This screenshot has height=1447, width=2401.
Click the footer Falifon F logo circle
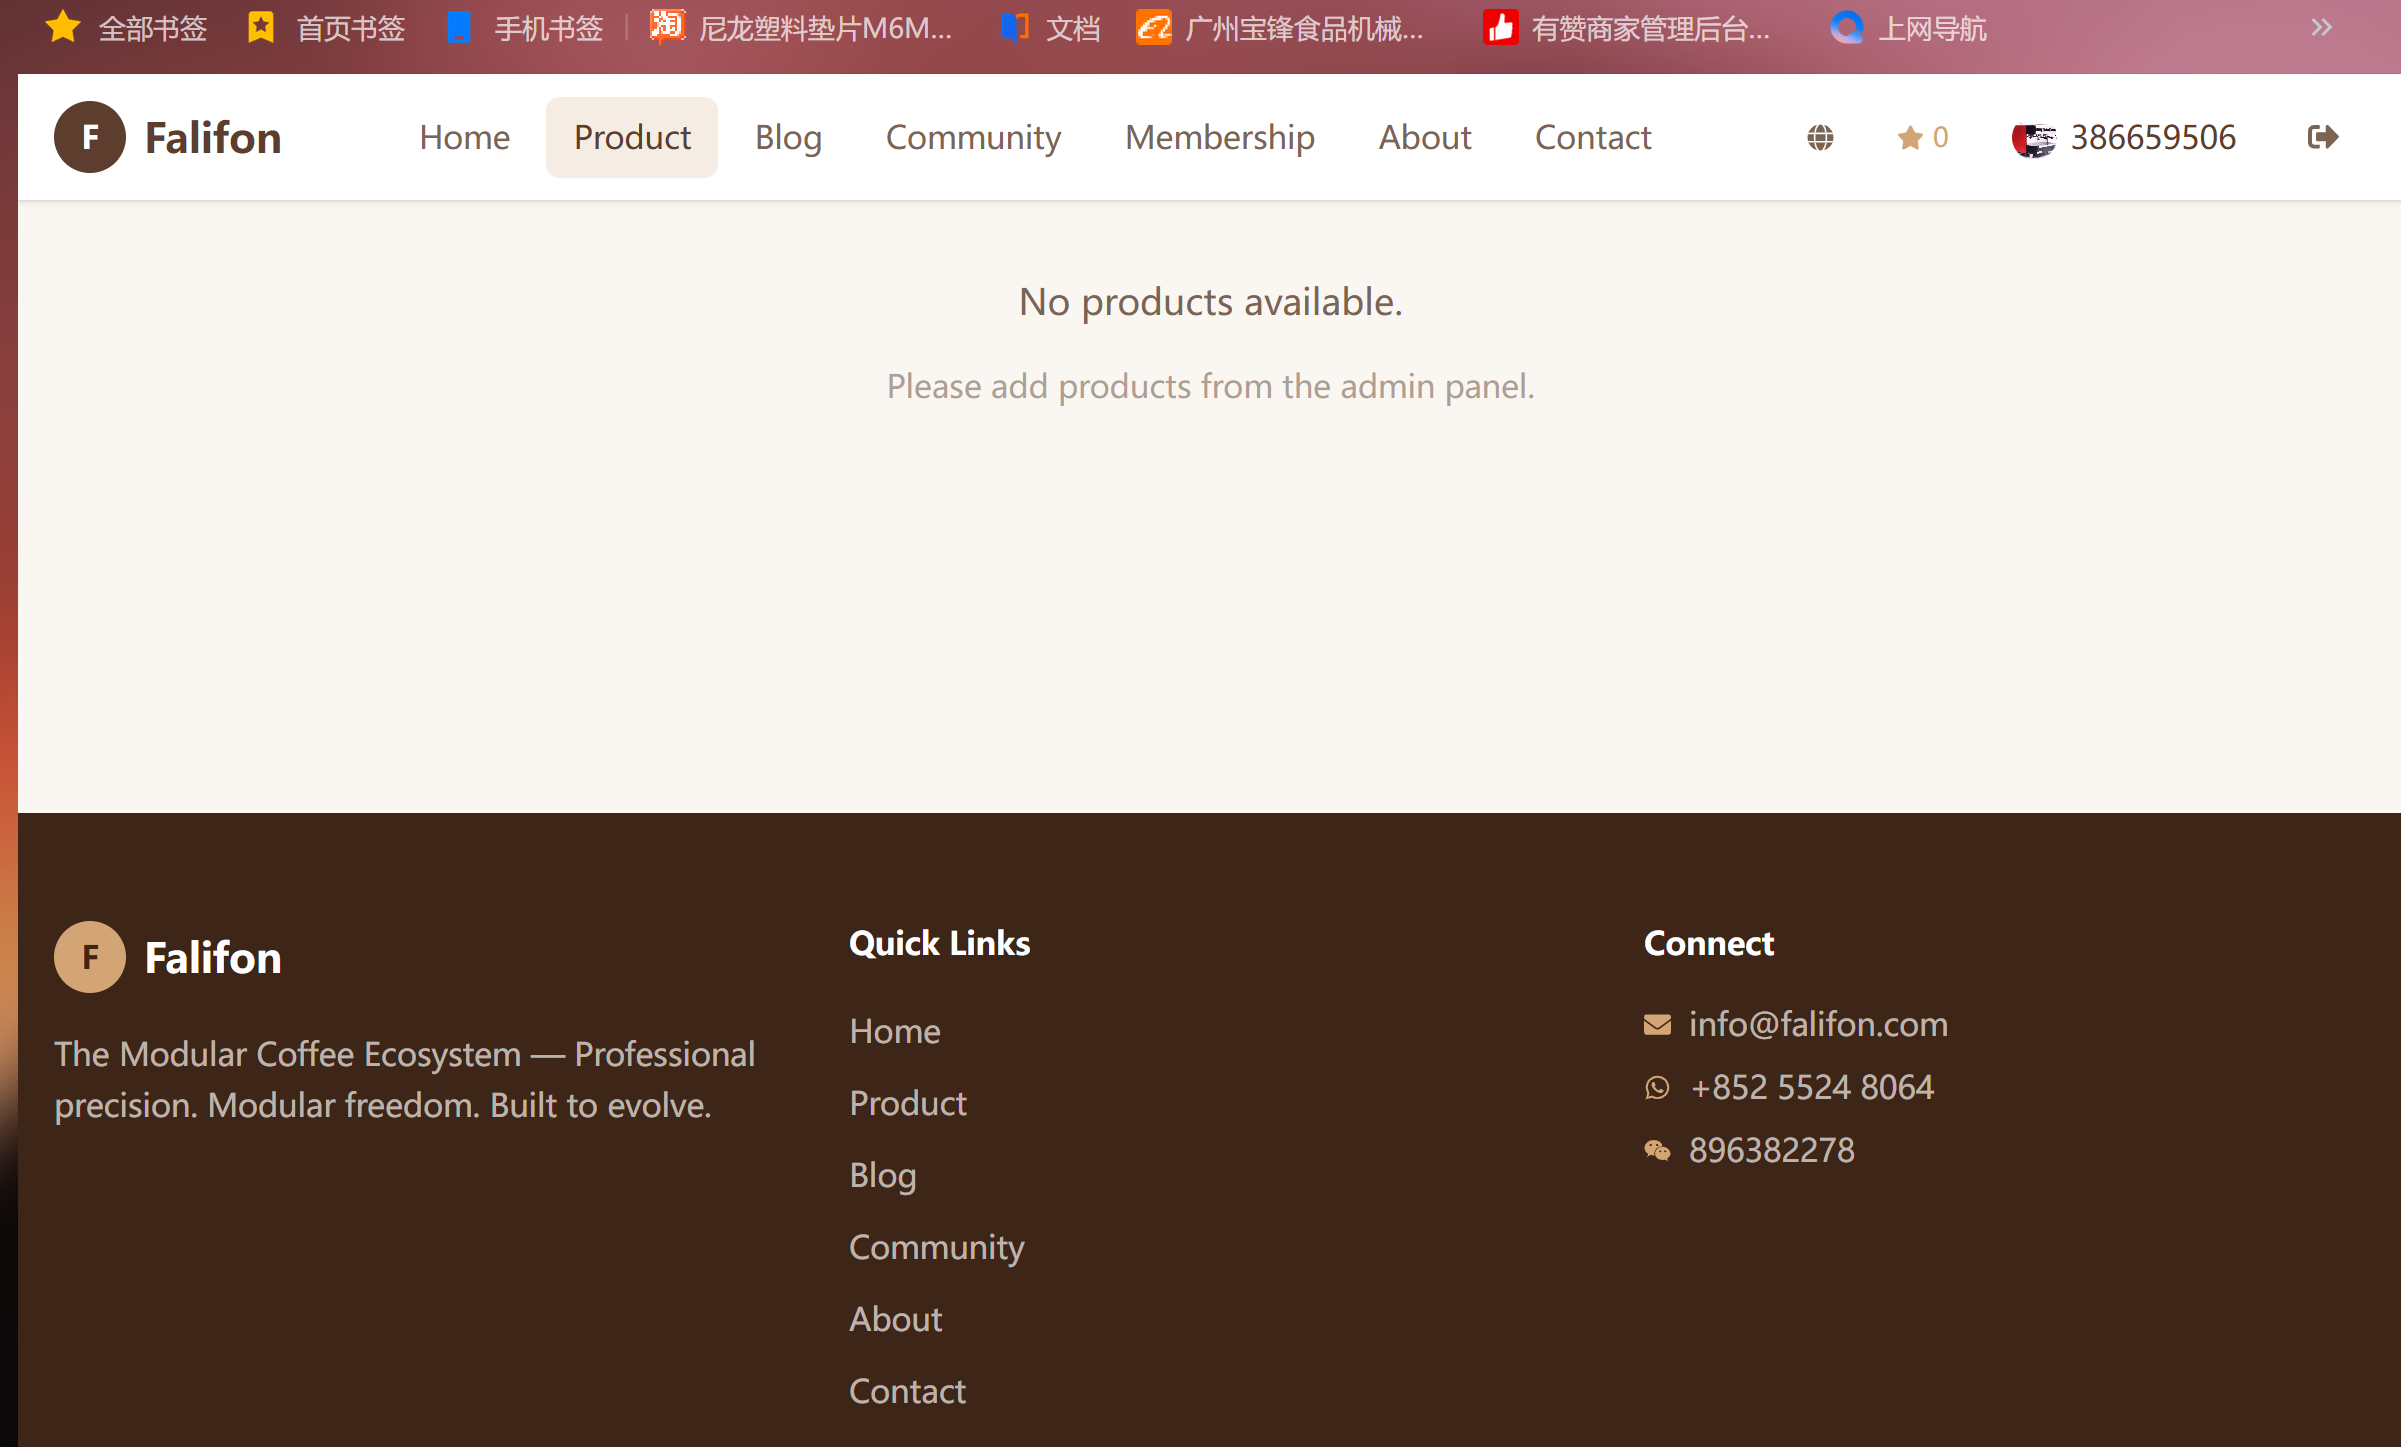[90, 957]
